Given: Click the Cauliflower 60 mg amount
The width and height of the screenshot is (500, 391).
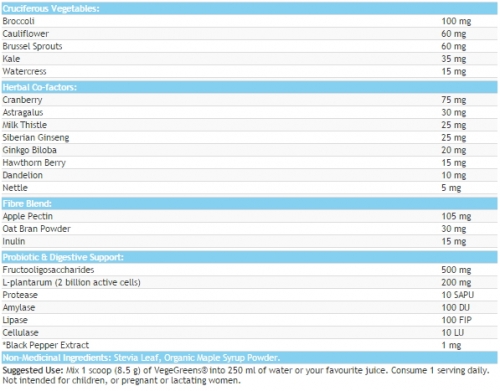Looking at the screenshot, I should point(454,34).
